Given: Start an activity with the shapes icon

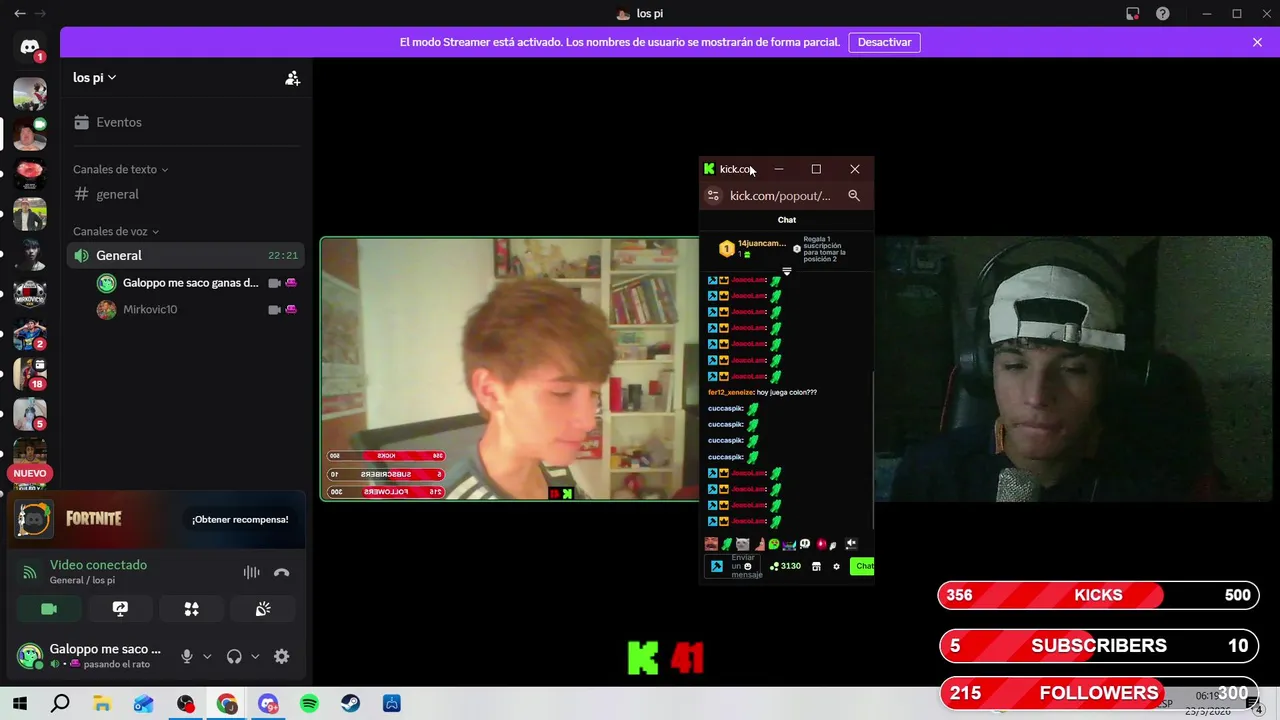Looking at the screenshot, I should click(x=192, y=609).
